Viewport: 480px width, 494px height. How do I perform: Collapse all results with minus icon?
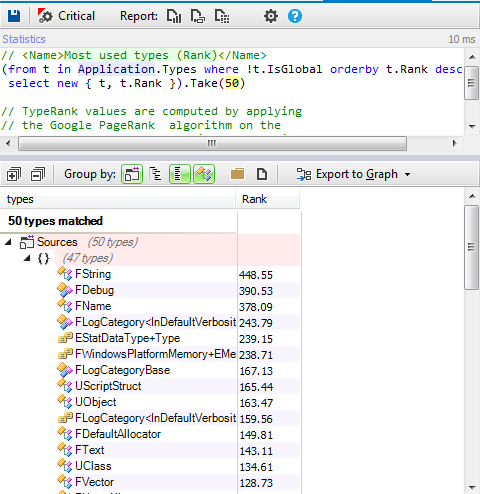[x=38, y=174]
